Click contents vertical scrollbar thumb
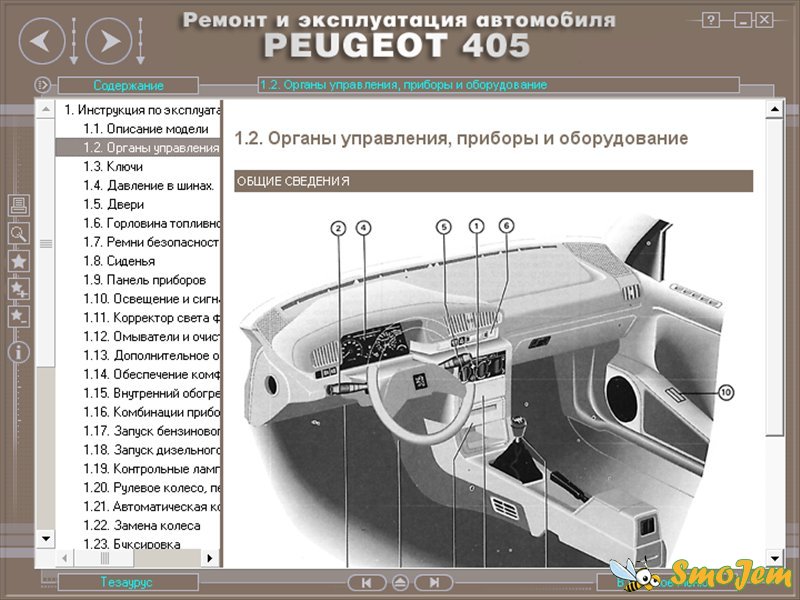The width and height of the screenshot is (800, 600). click(x=46, y=243)
